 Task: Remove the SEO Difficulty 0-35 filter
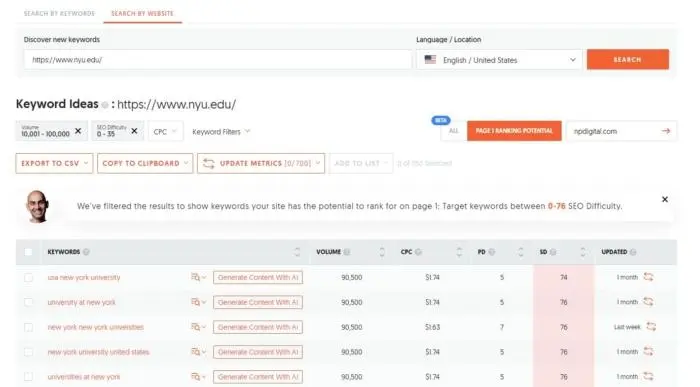click(134, 131)
